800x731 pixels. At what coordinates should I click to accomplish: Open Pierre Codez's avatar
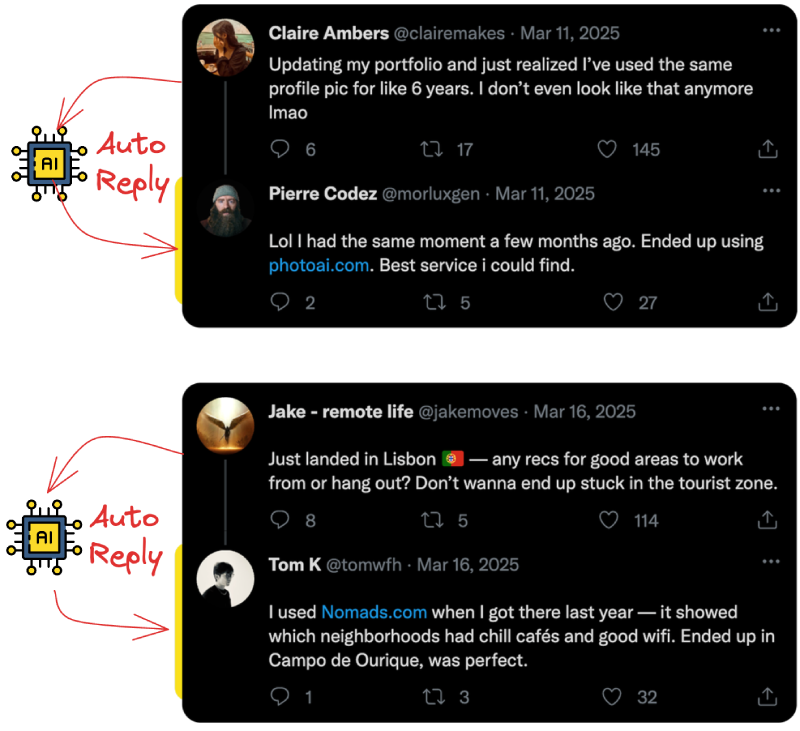tap(225, 208)
